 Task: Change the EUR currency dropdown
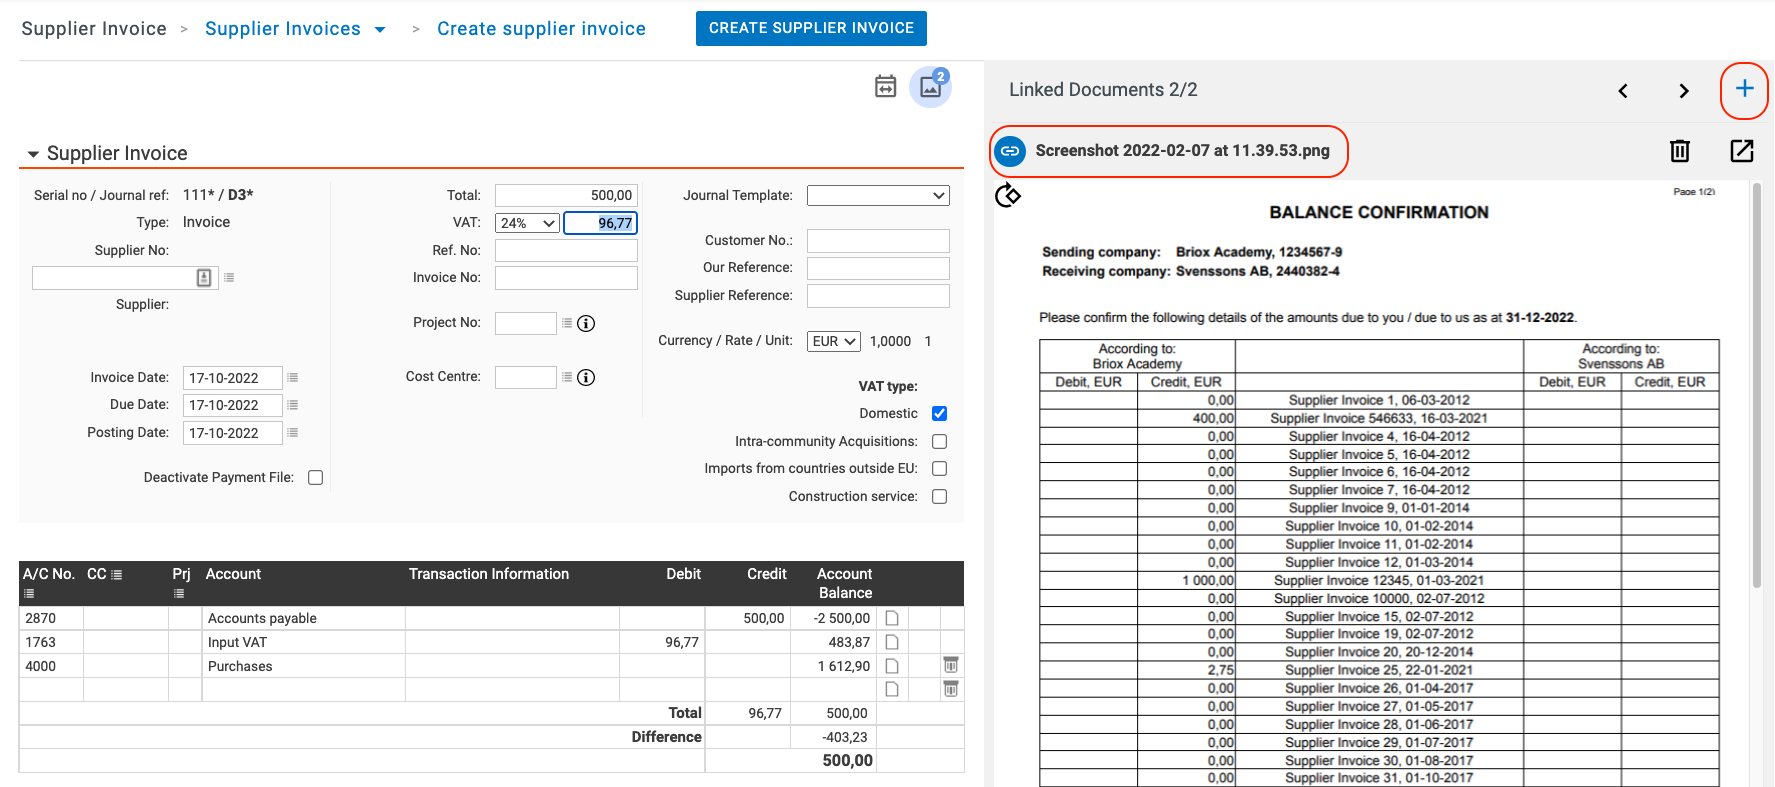833,341
